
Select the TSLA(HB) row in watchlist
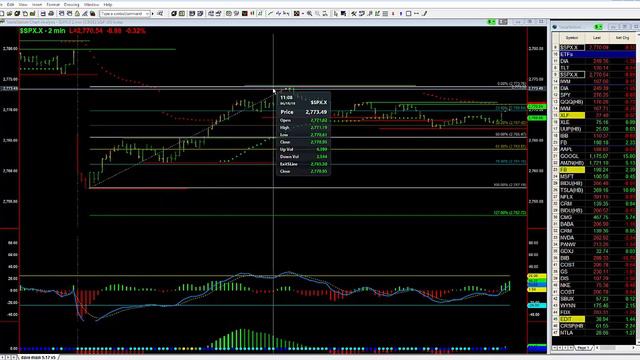[595, 190]
